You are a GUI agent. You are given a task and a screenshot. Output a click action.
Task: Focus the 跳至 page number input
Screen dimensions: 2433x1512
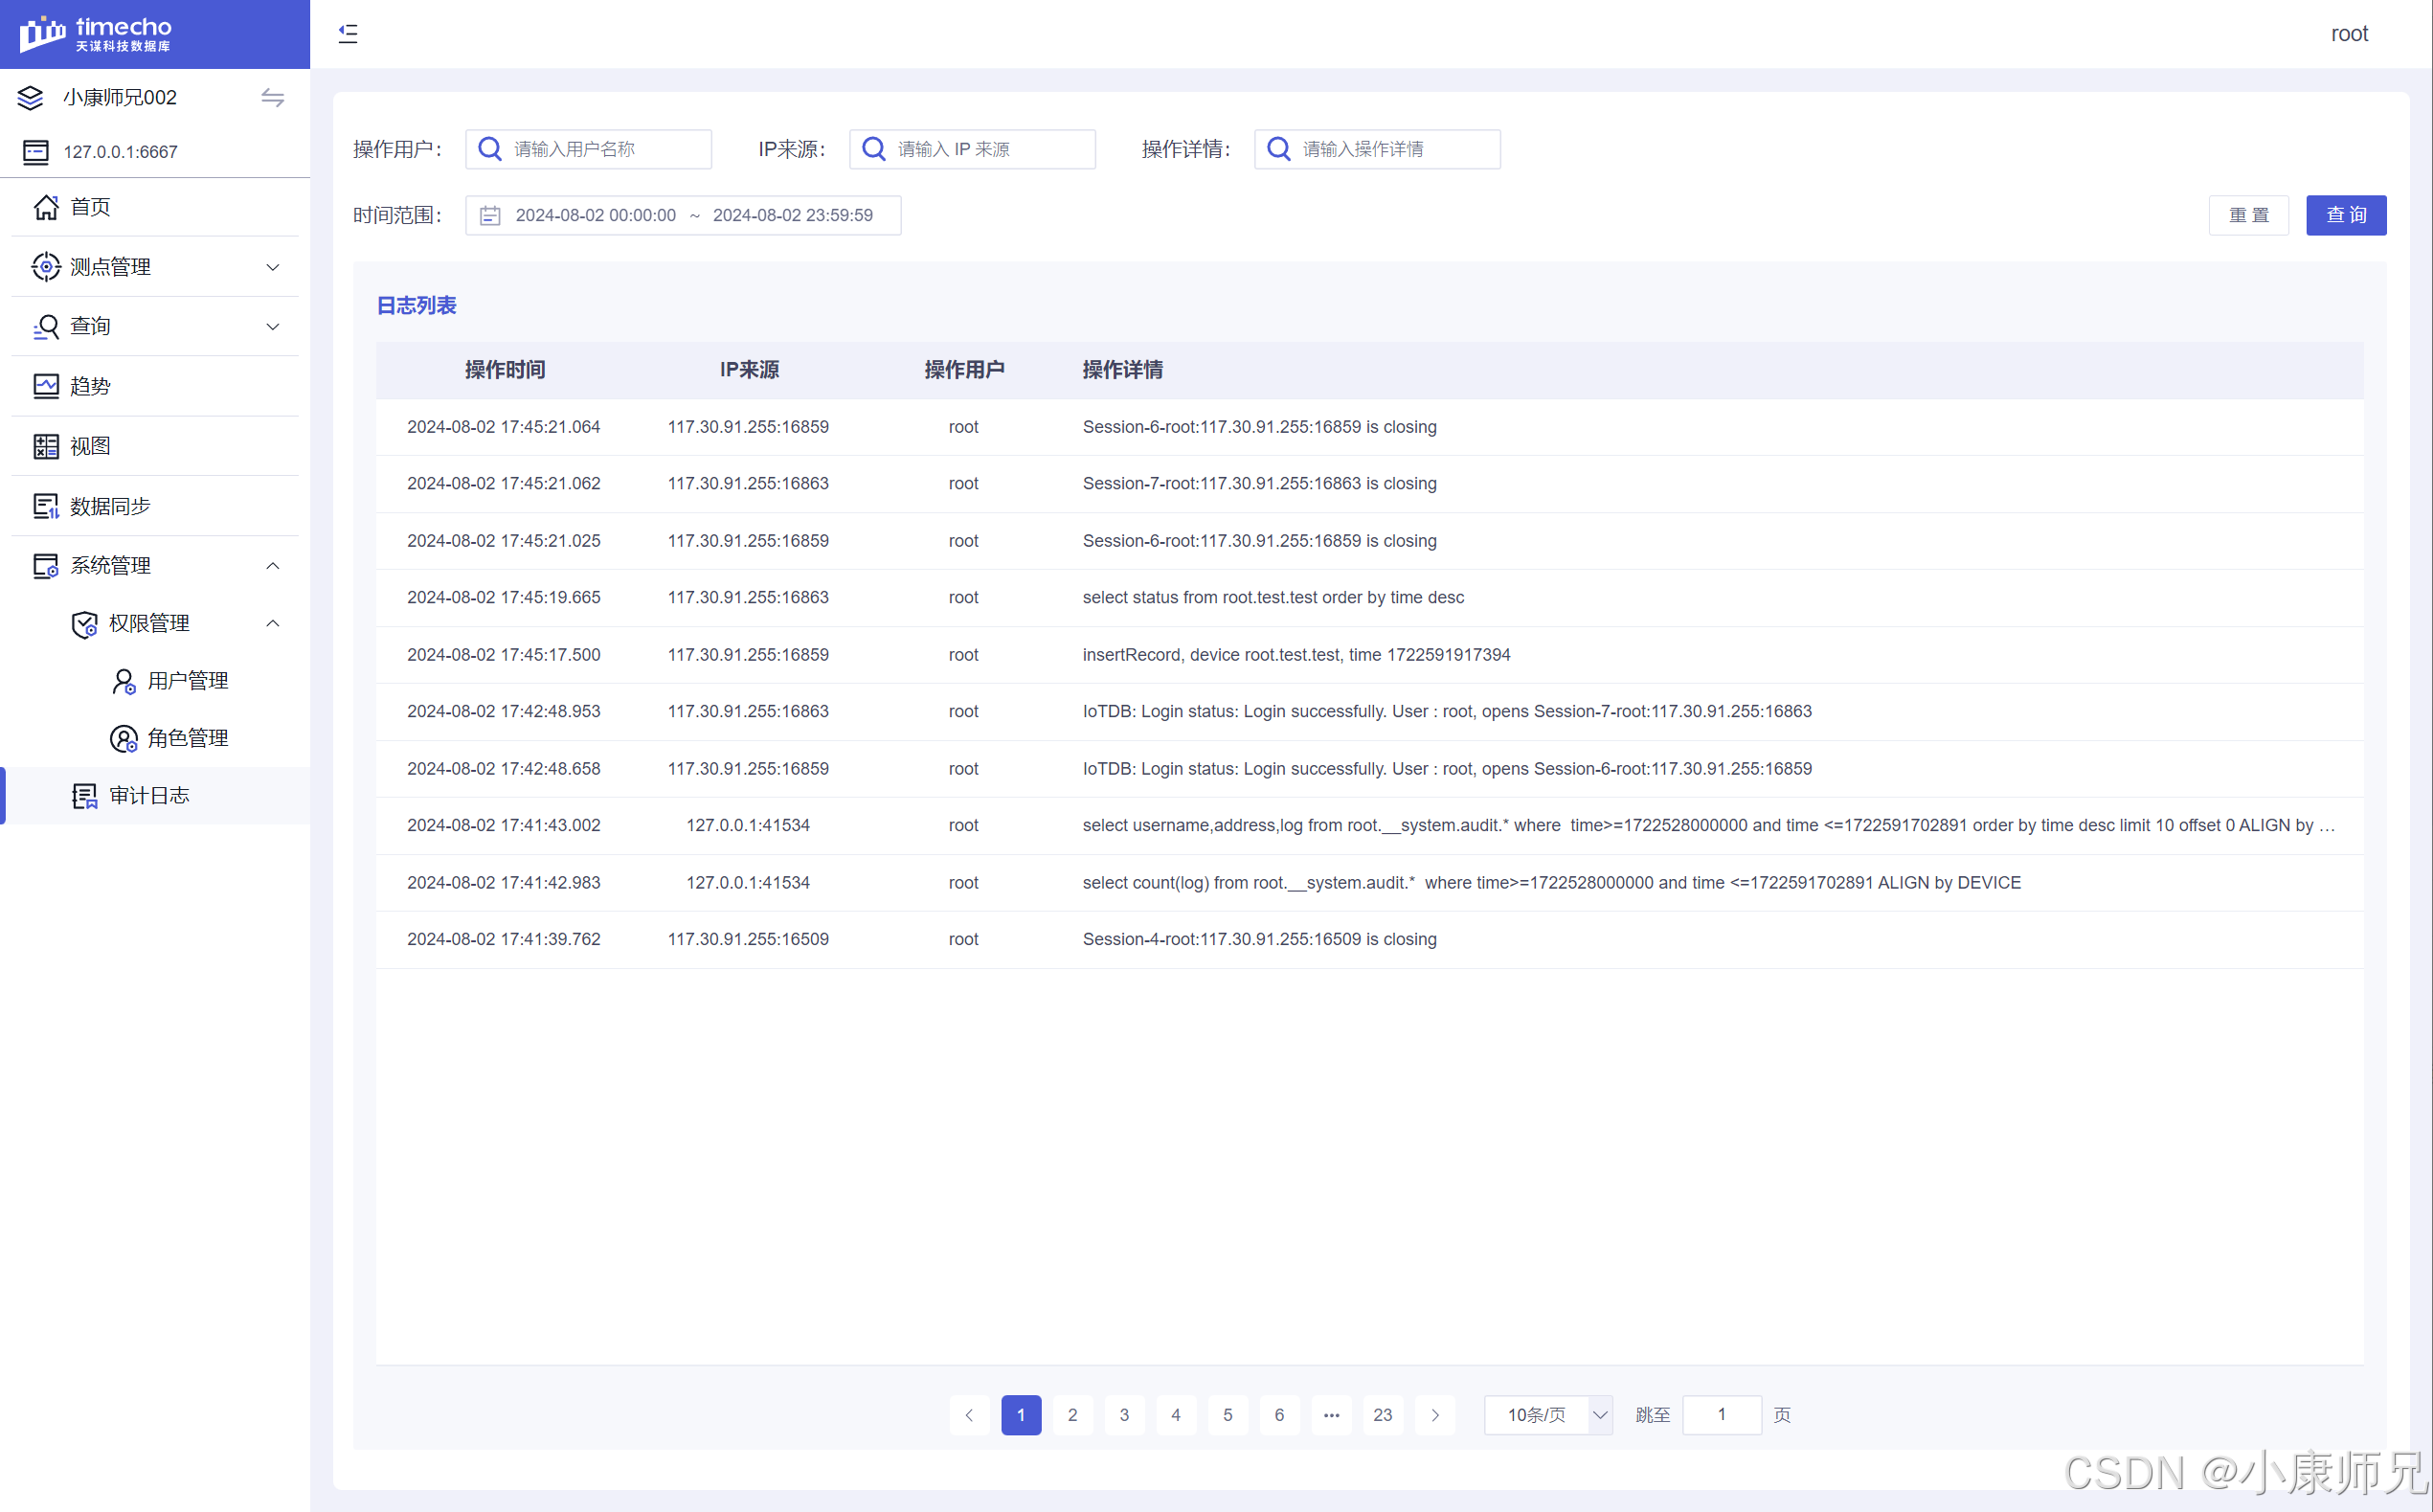[1722, 1415]
